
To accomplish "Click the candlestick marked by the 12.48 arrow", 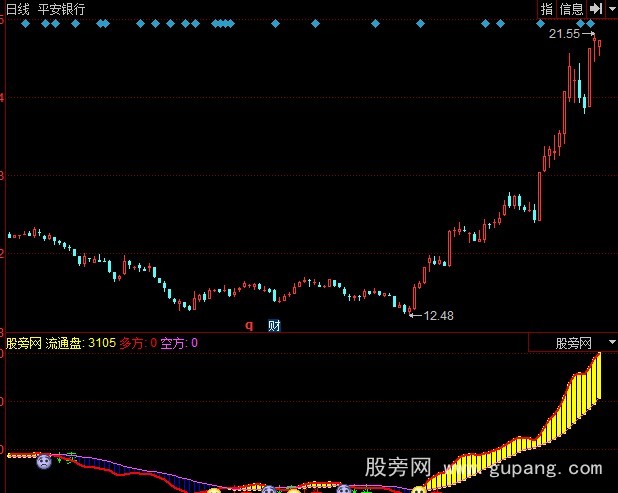I will (x=410, y=311).
